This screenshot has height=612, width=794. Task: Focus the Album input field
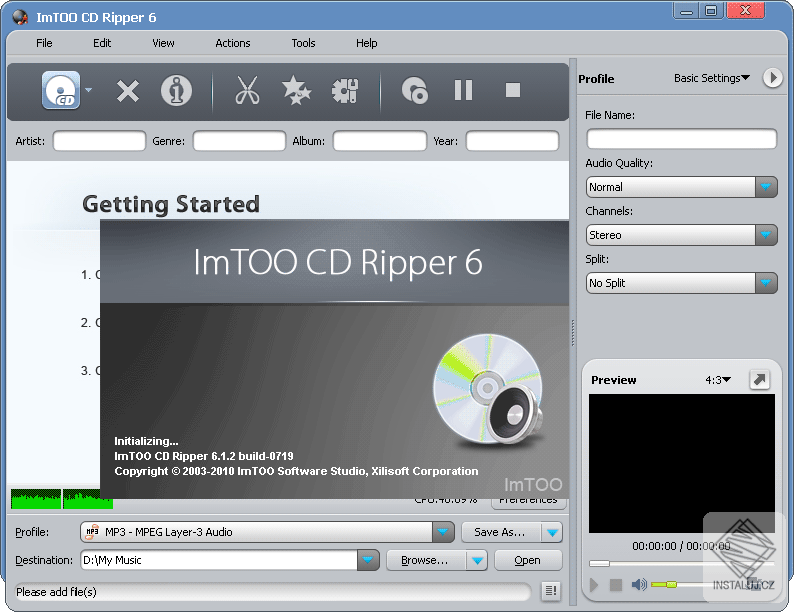pyautogui.click(x=379, y=141)
